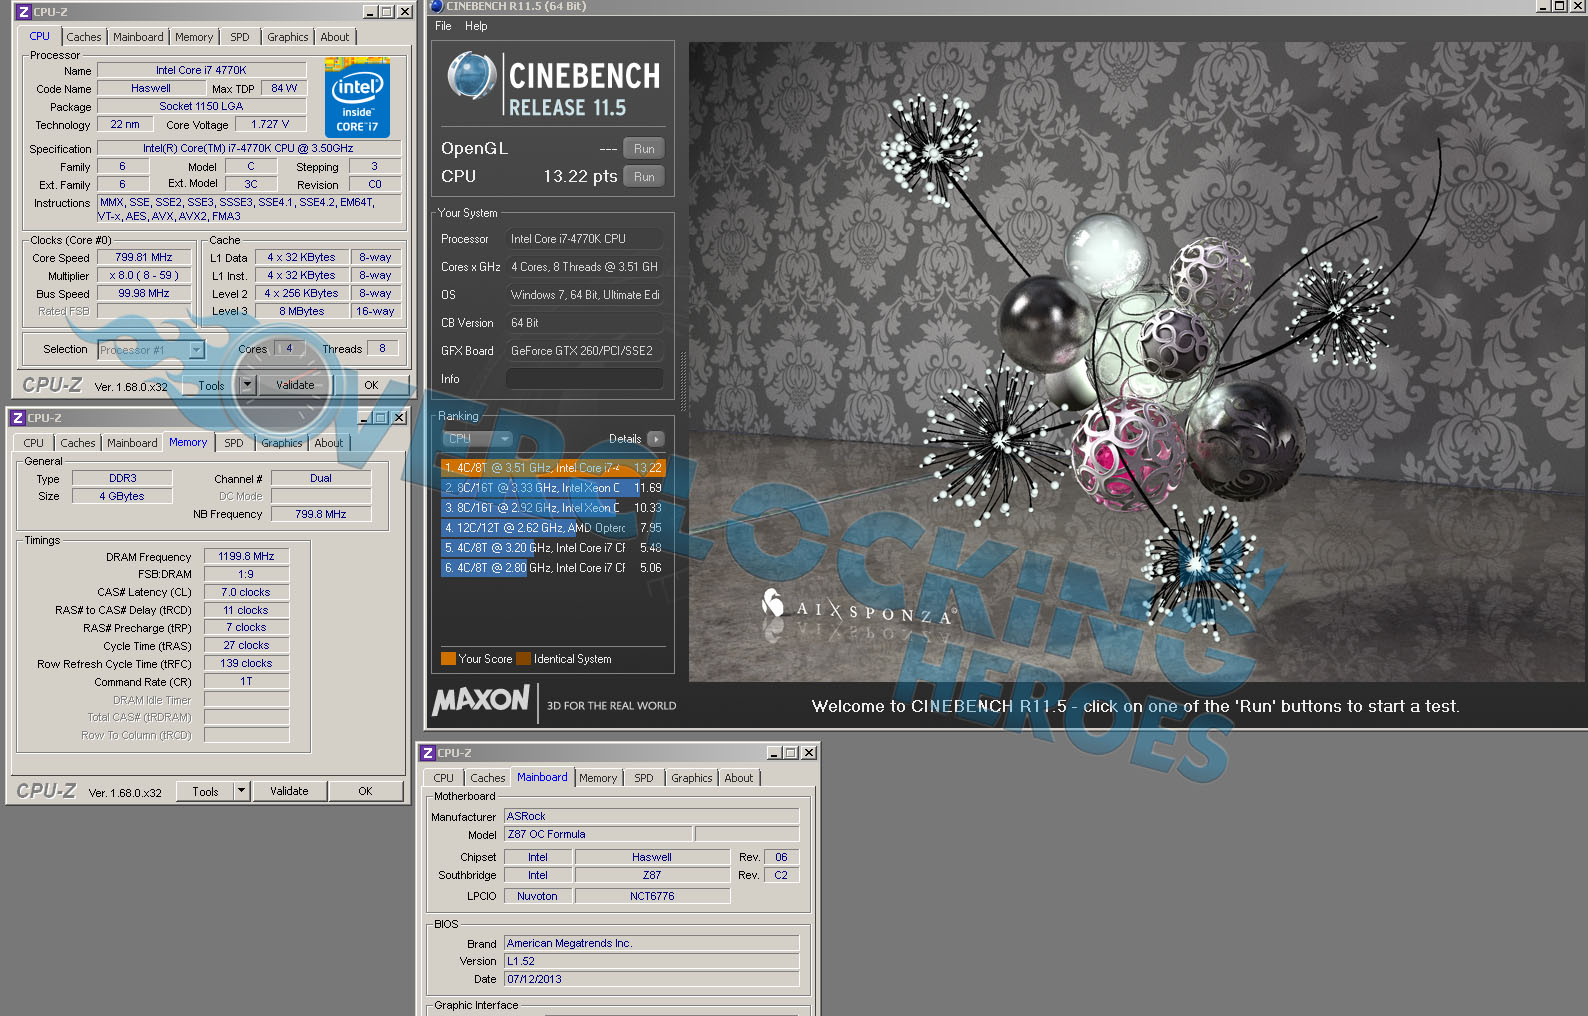Click the Z icon in the CPU tab window title bar

[x=23, y=12]
